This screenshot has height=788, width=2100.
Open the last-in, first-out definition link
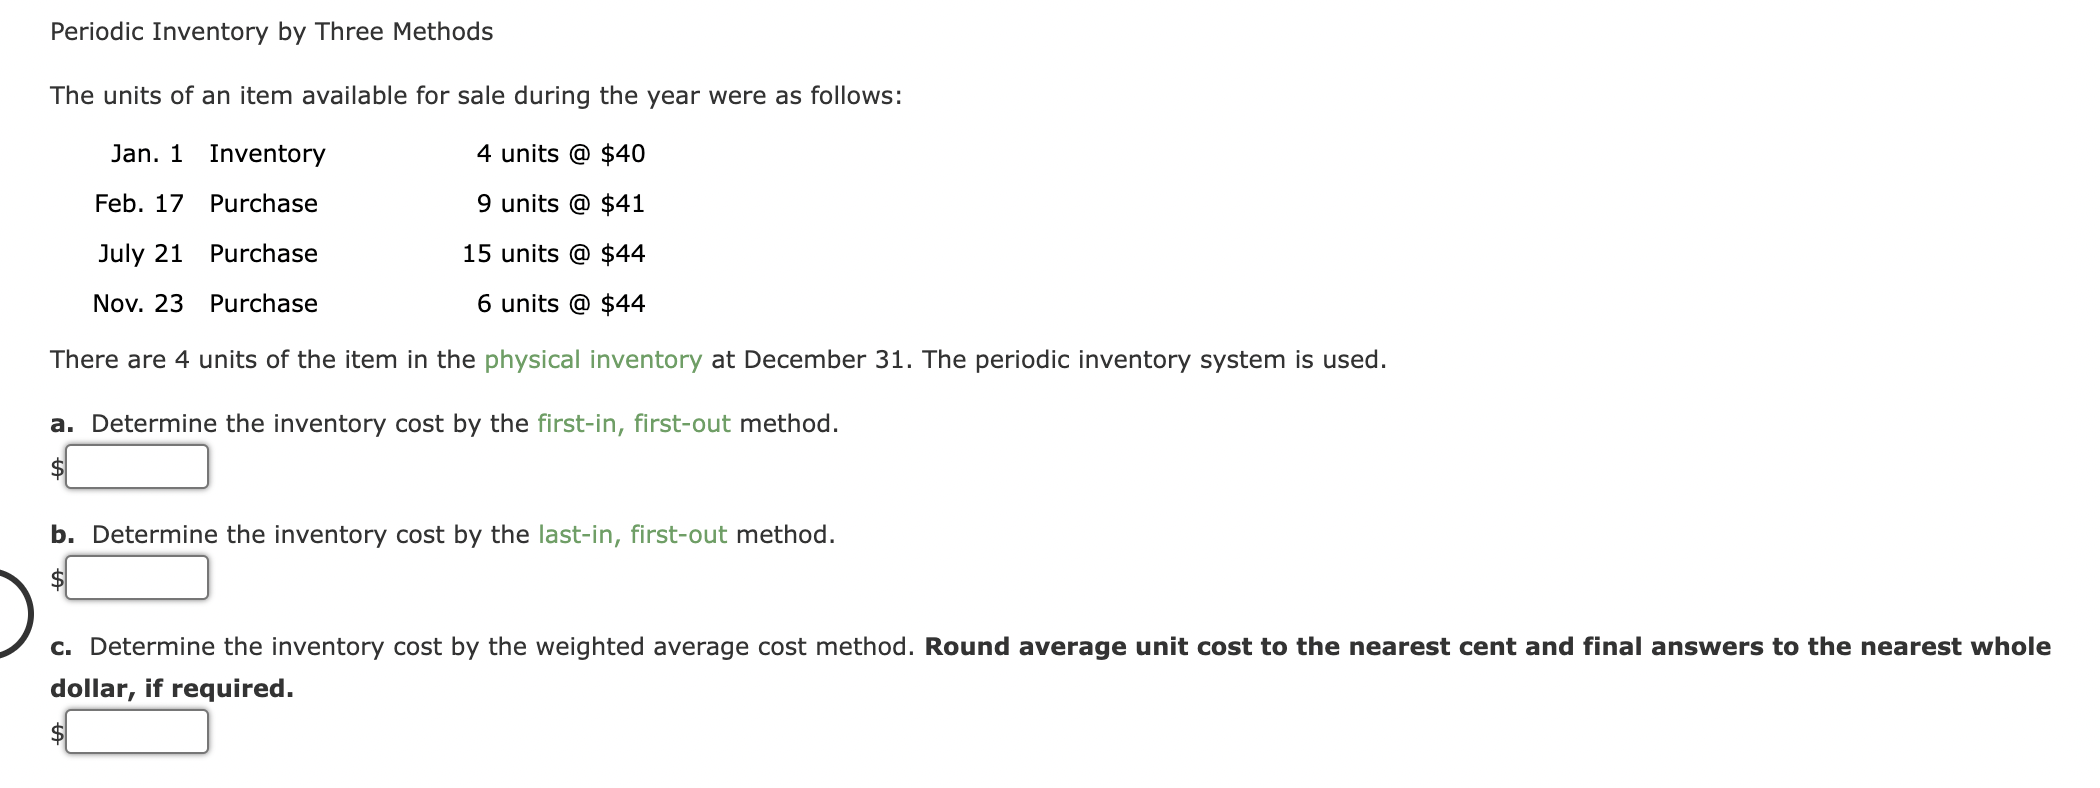point(631,534)
